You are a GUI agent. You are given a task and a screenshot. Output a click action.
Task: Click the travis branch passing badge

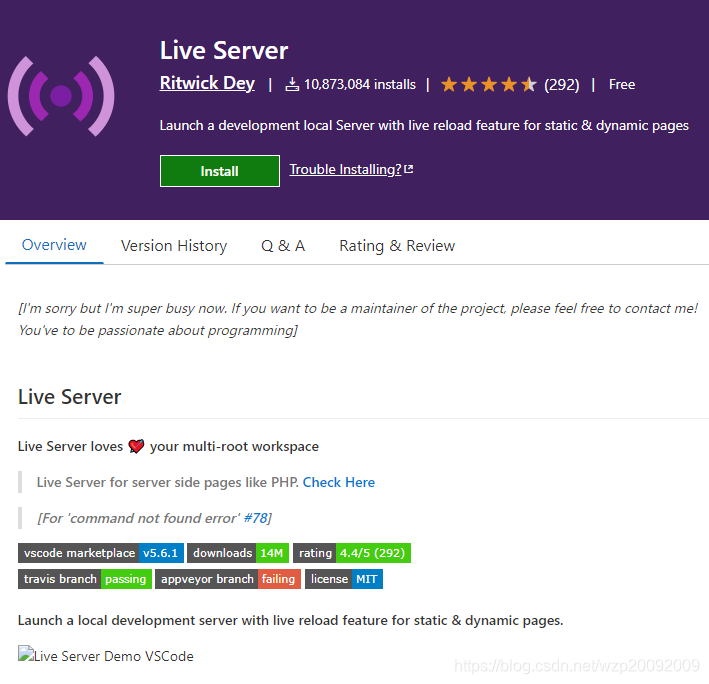[85, 579]
